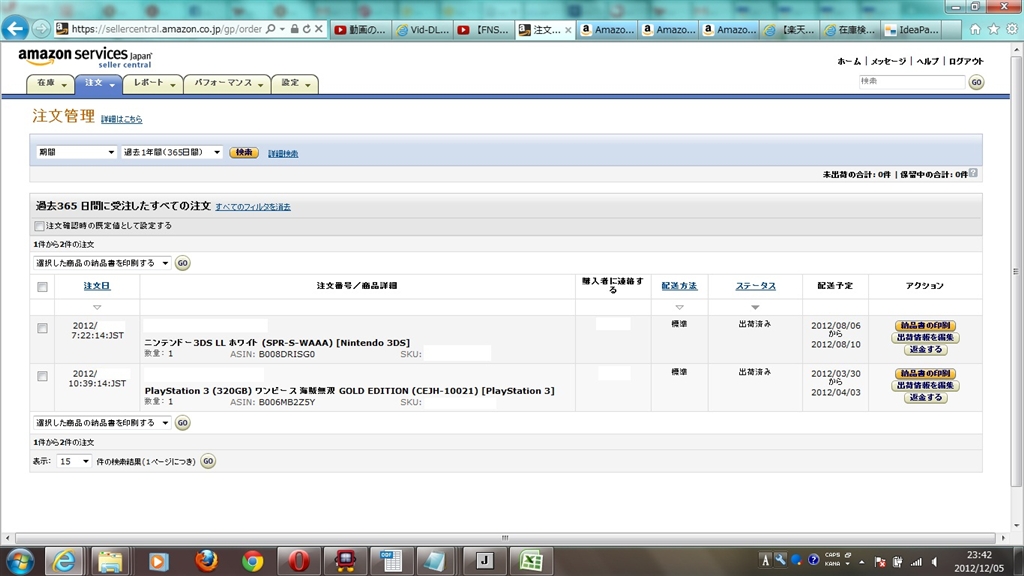Screen dimensions: 1024x576
Task: Launch Firefox from the taskbar
Action: point(206,561)
